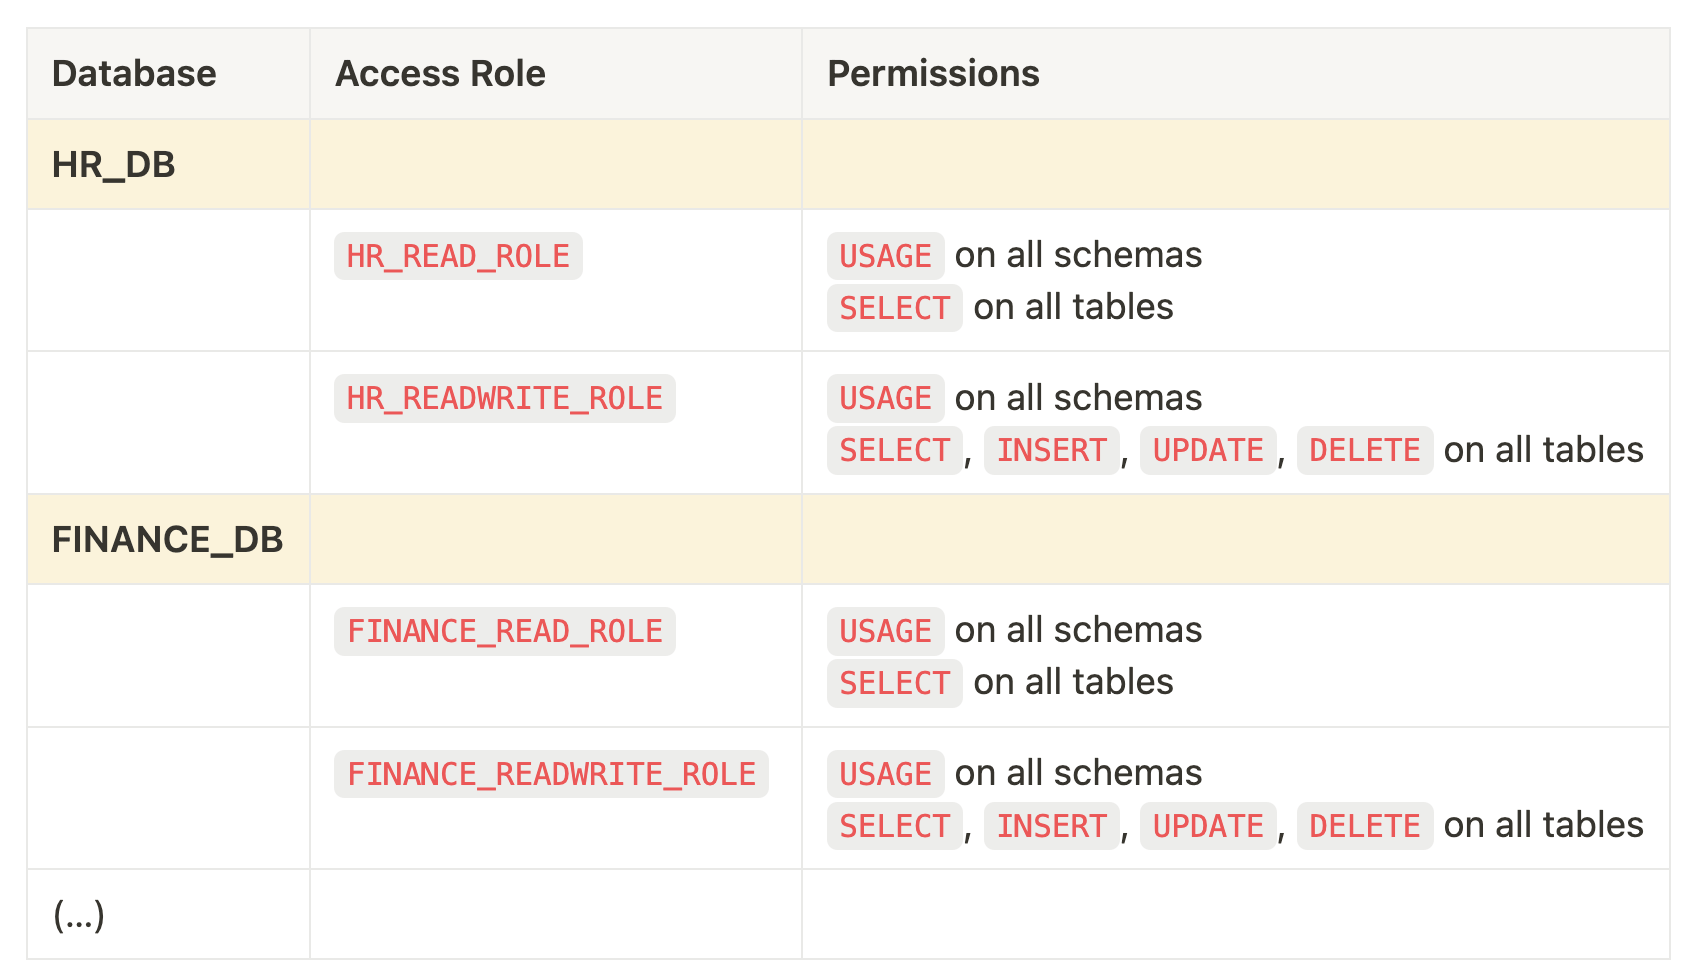Screen dimensions: 1702x978
Task: Click the HR_READWRITE_ROLE code tag
Action: (504, 399)
